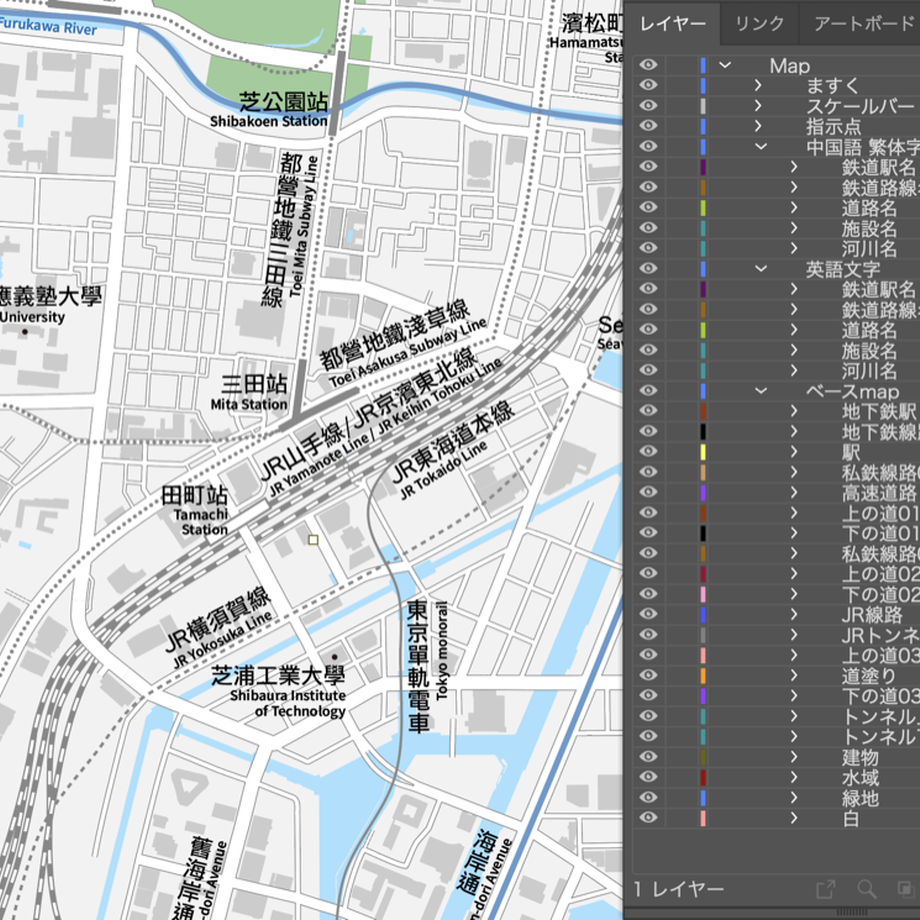The image size is (920, 920).
Task: Select the 駅 sublayer name
Action: point(851,451)
